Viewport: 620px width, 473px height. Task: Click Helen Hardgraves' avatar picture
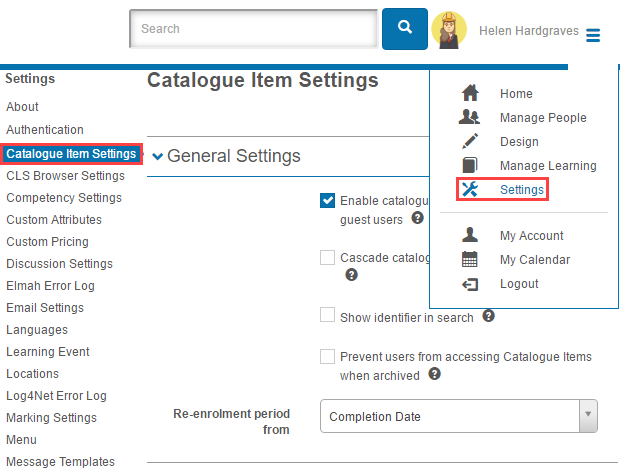(449, 31)
